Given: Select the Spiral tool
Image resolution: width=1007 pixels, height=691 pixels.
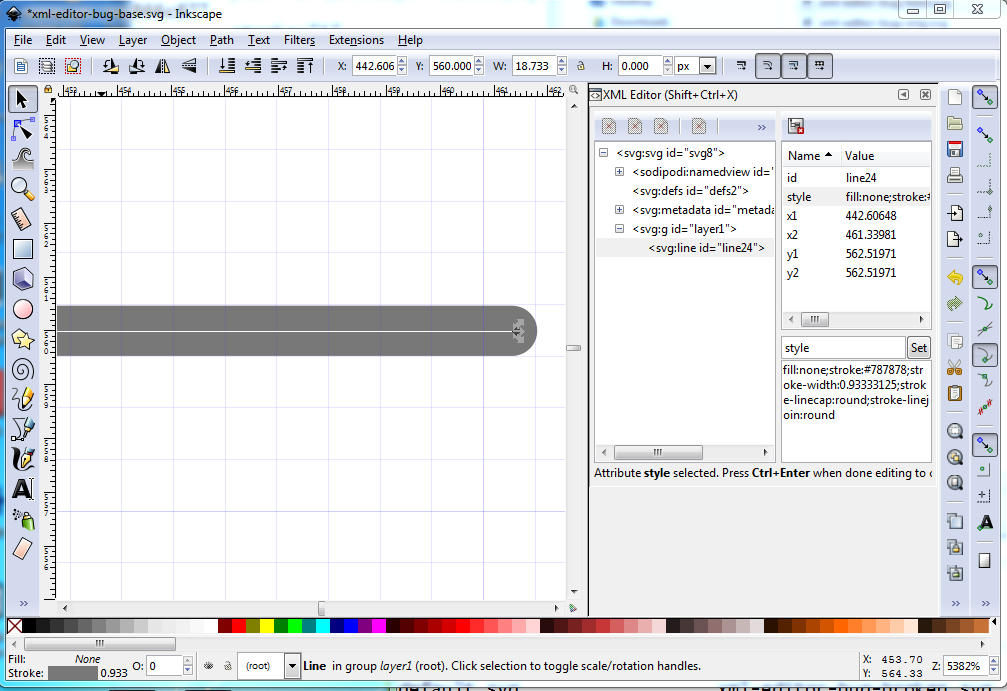Looking at the screenshot, I should 22,369.
